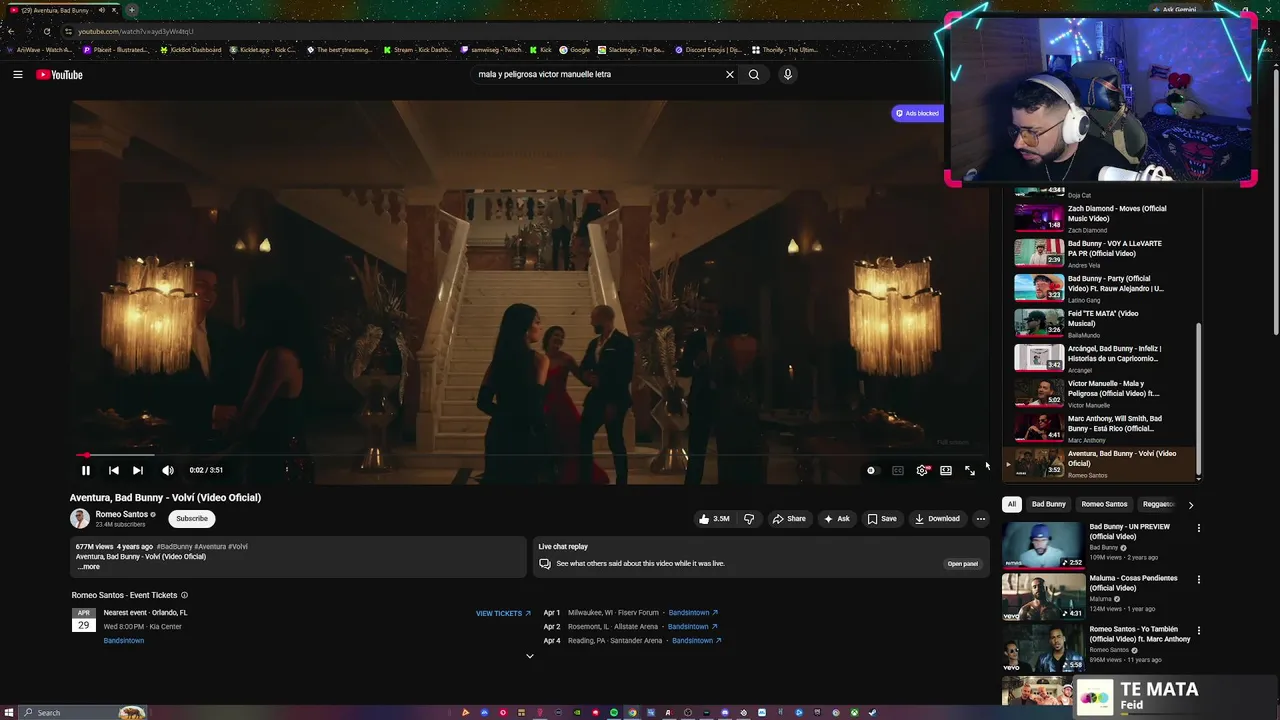Open Maluma Cosas Pendientes thumbnail

1043,596
